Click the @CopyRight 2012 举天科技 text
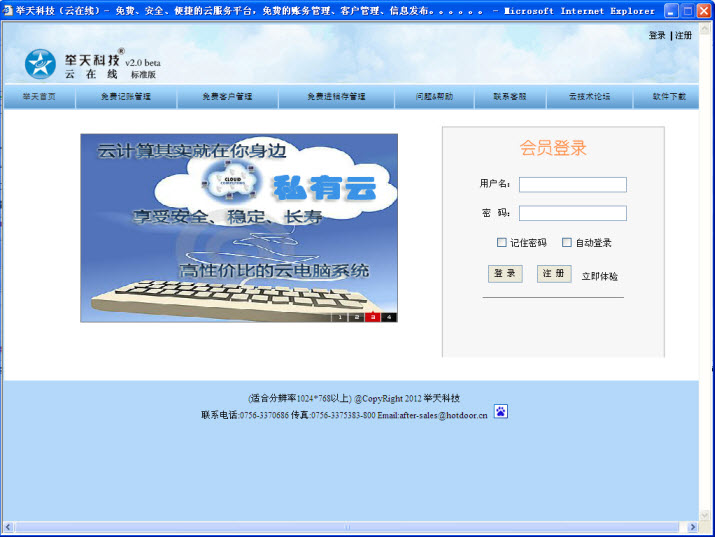Screen dimensions: 715x537 (407, 398)
